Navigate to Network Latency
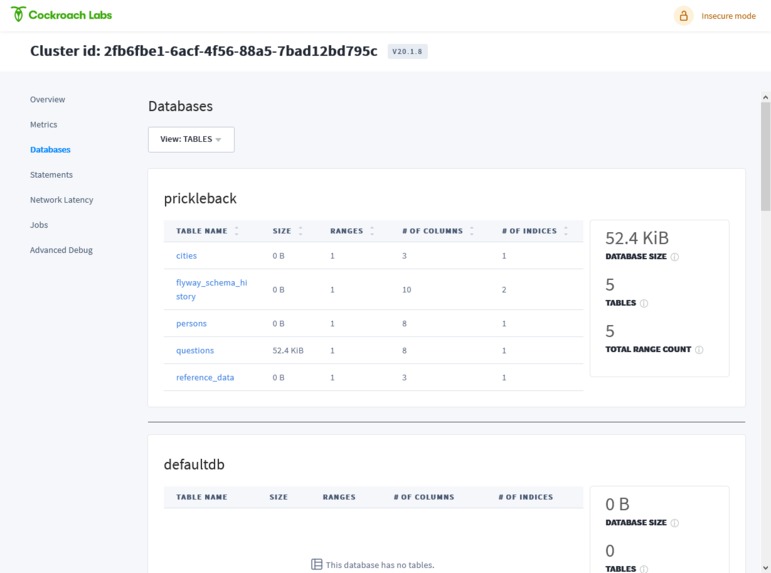The width and height of the screenshot is (771, 573). tap(61, 200)
